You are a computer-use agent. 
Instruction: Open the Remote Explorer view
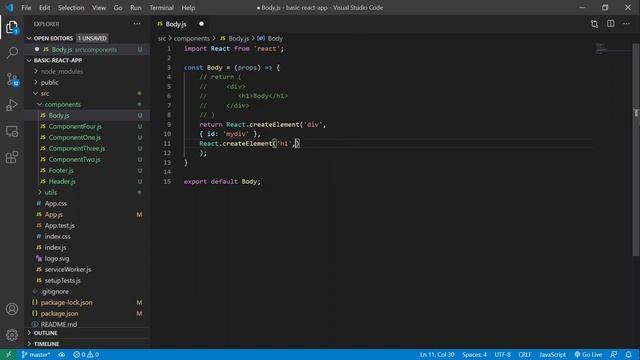coord(12,131)
